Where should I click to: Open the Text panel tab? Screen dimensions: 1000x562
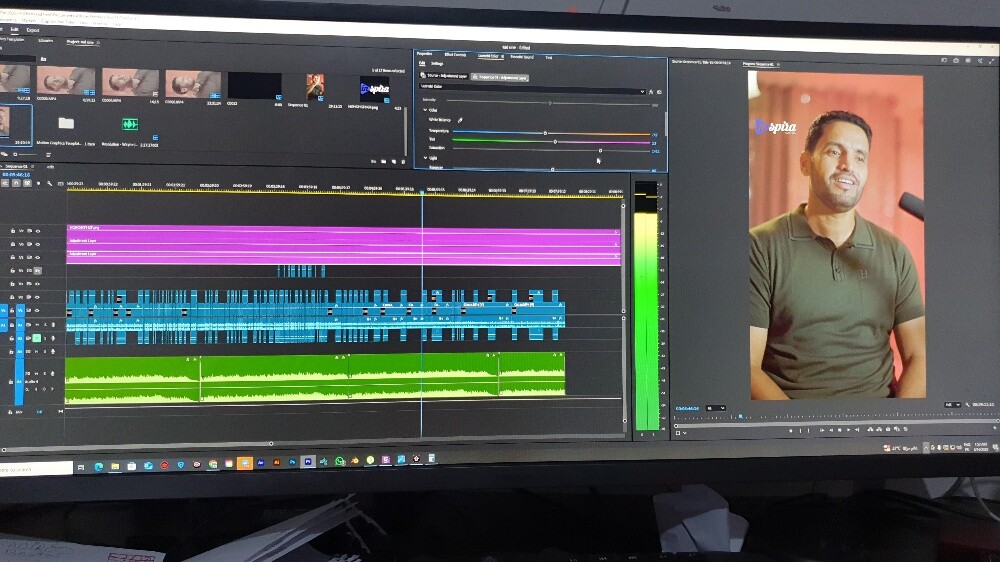pos(548,57)
